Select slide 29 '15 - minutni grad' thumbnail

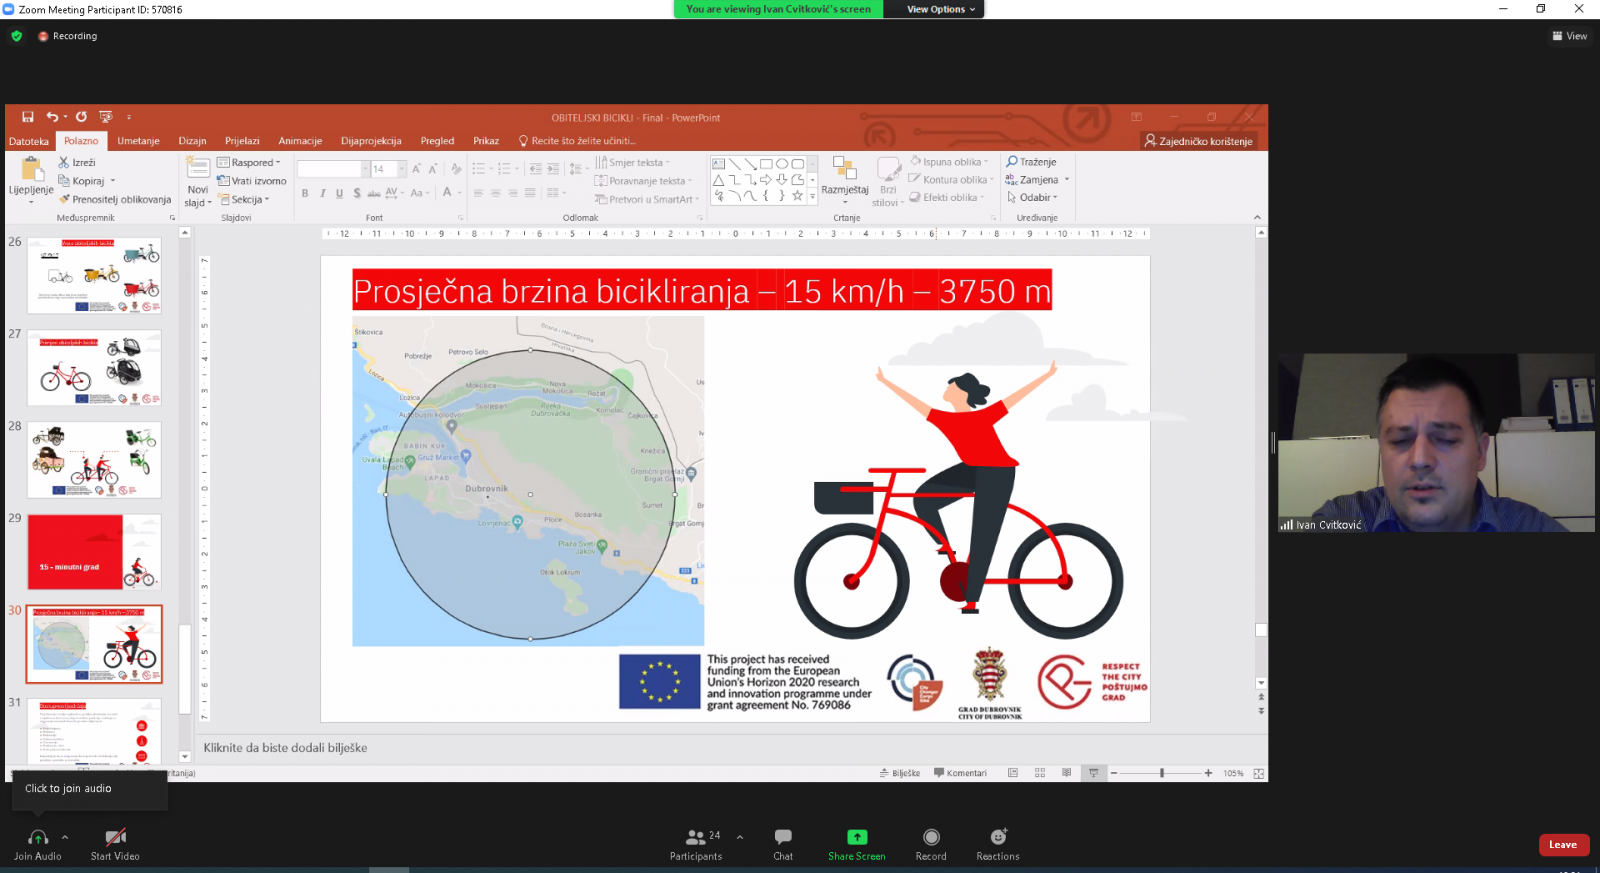pyautogui.click(x=94, y=552)
